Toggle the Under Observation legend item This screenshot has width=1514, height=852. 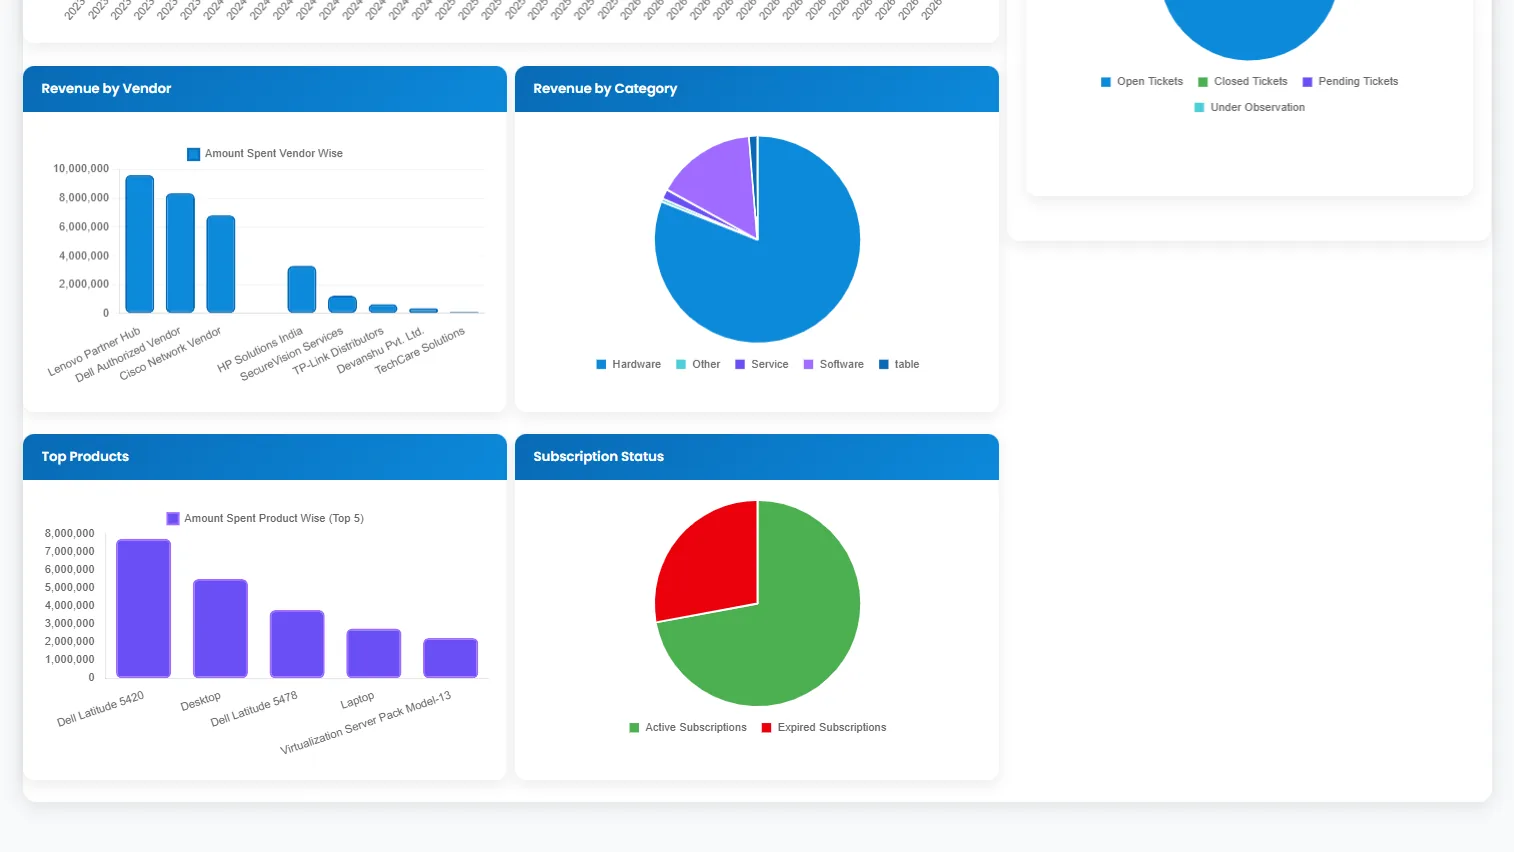1249,108
